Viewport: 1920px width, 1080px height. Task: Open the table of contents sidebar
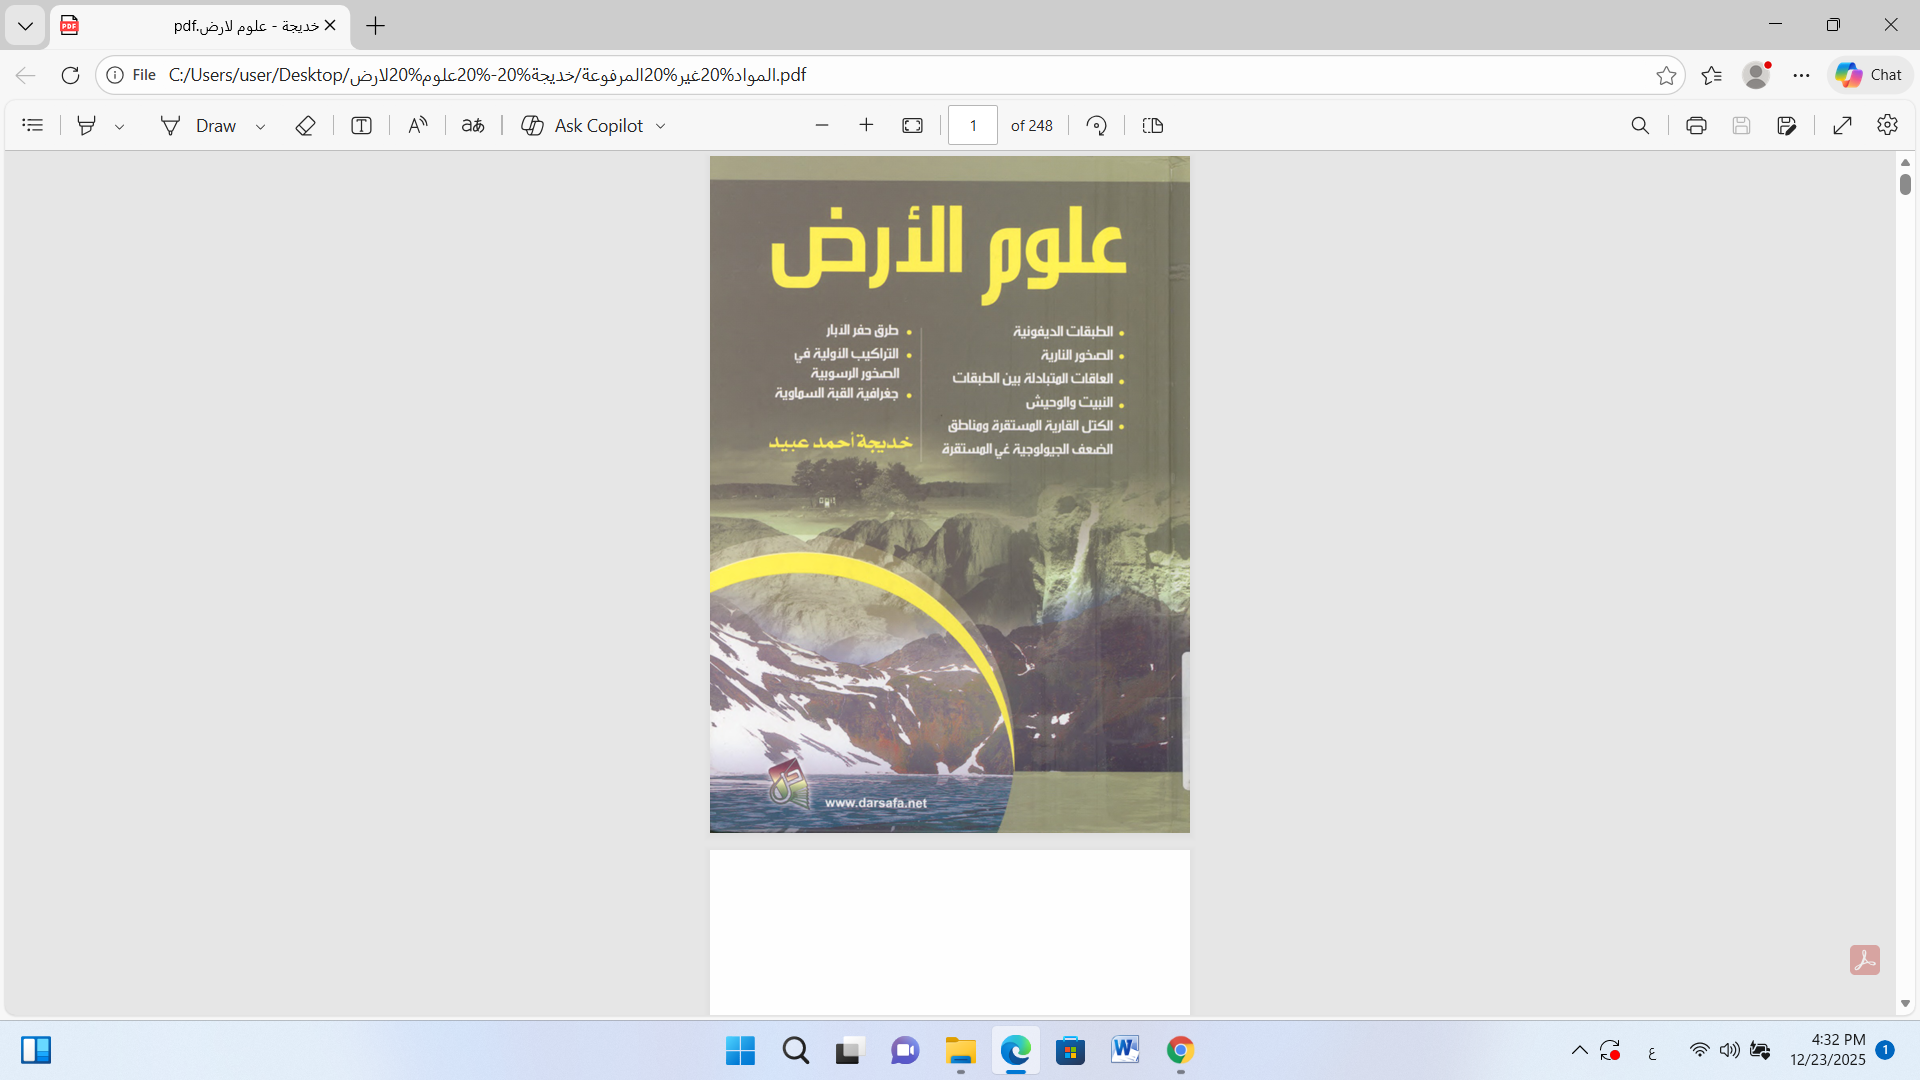tap(33, 125)
